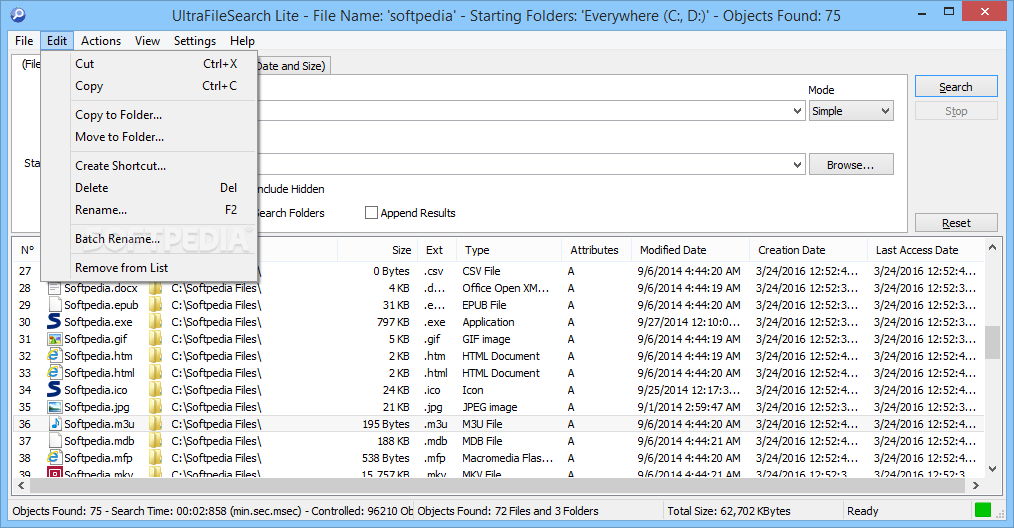Sort results by the Size column header
The height and width of the screenshot is (528, 1014).
click(x=376, y=250)
